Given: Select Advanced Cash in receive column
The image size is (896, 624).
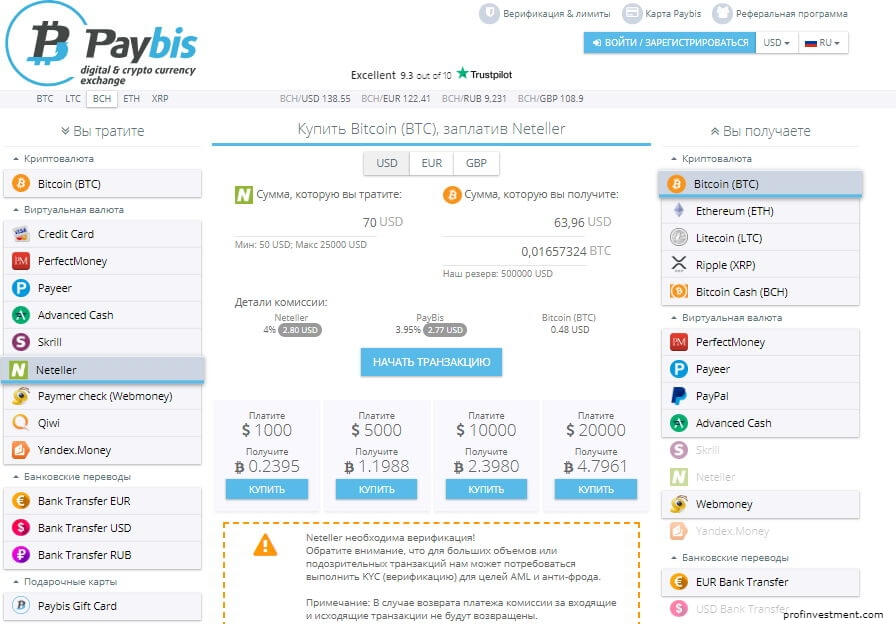Looking at the screenshot, I should tap(760, 423).
